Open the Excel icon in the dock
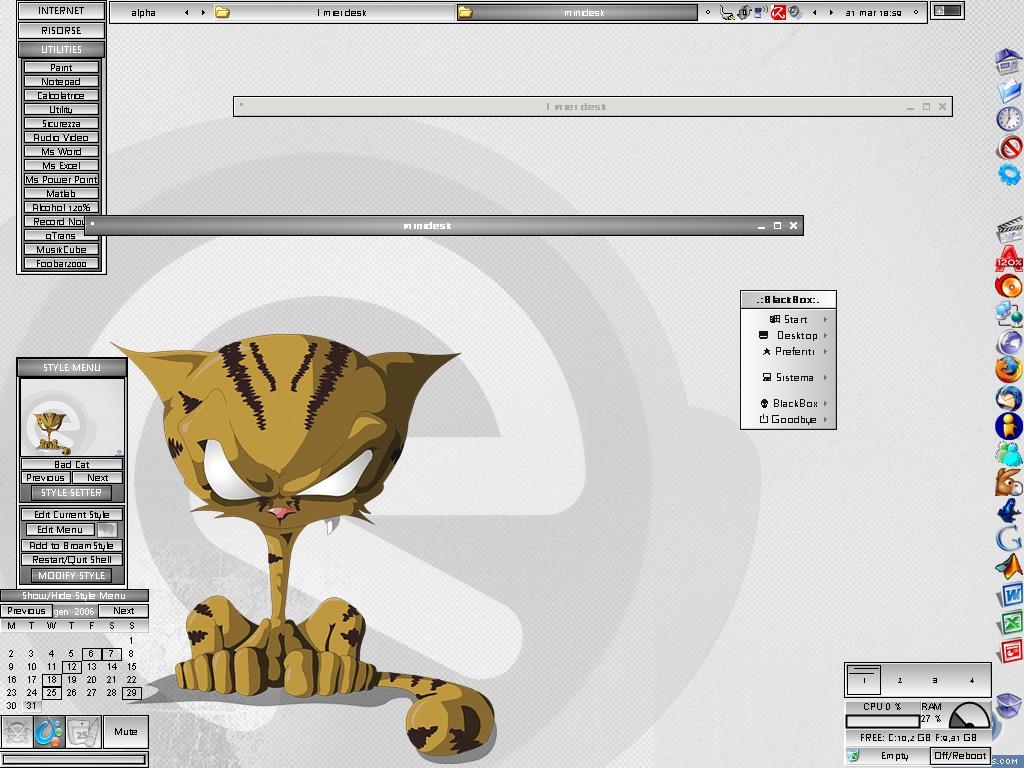The height and width of the screenshot is (768, 1024). click(1010, 623)
